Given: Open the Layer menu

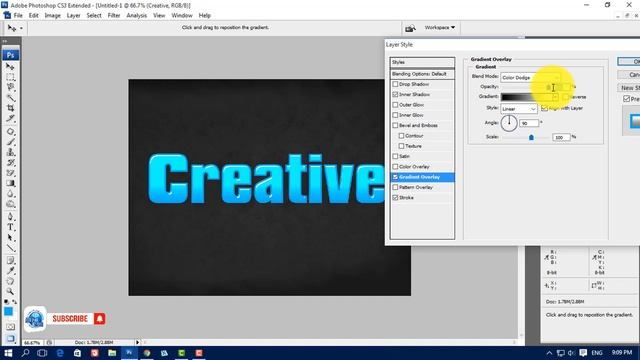Looking at the screenshot, I should tap(73, 16).
